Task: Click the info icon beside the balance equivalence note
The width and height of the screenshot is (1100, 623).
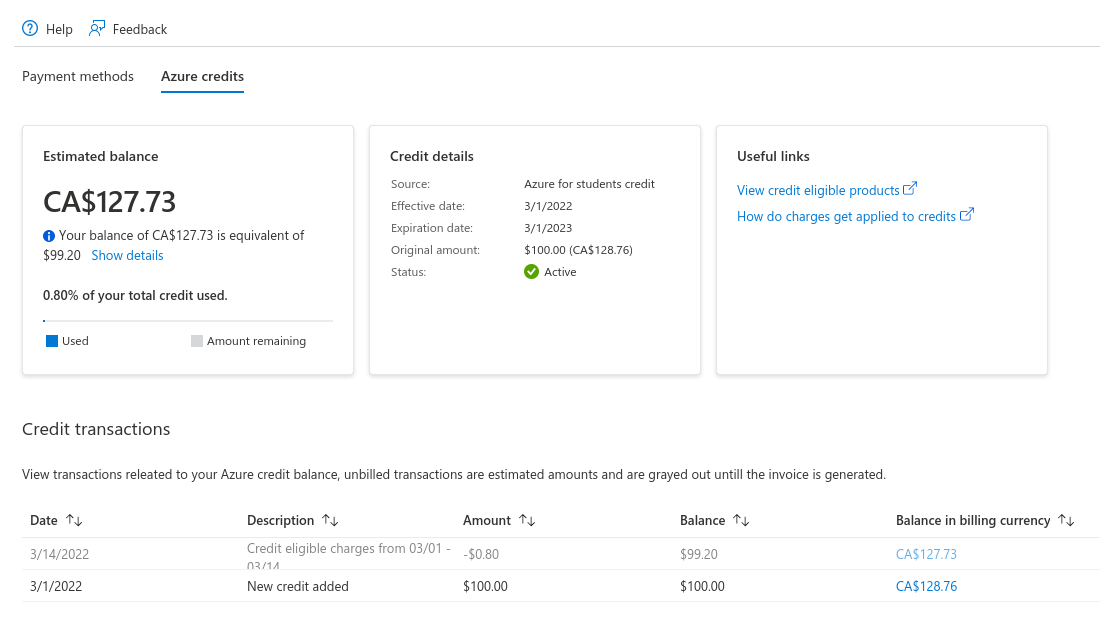Action: (49, 235)
